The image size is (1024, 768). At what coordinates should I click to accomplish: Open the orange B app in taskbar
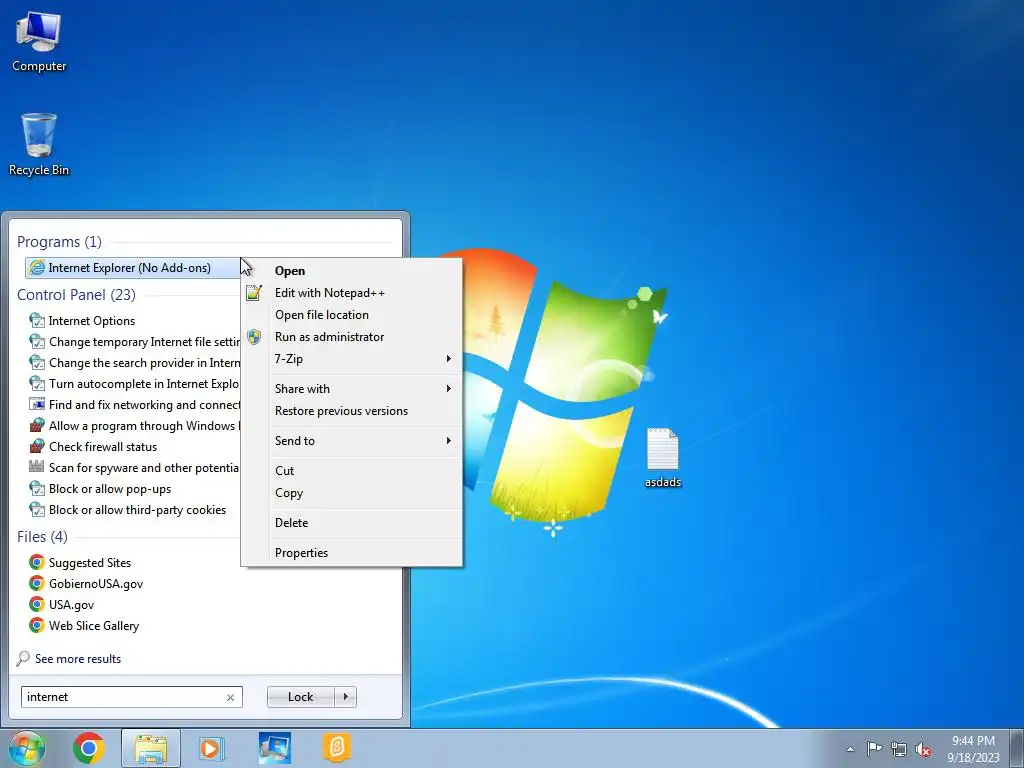[337, 748]
